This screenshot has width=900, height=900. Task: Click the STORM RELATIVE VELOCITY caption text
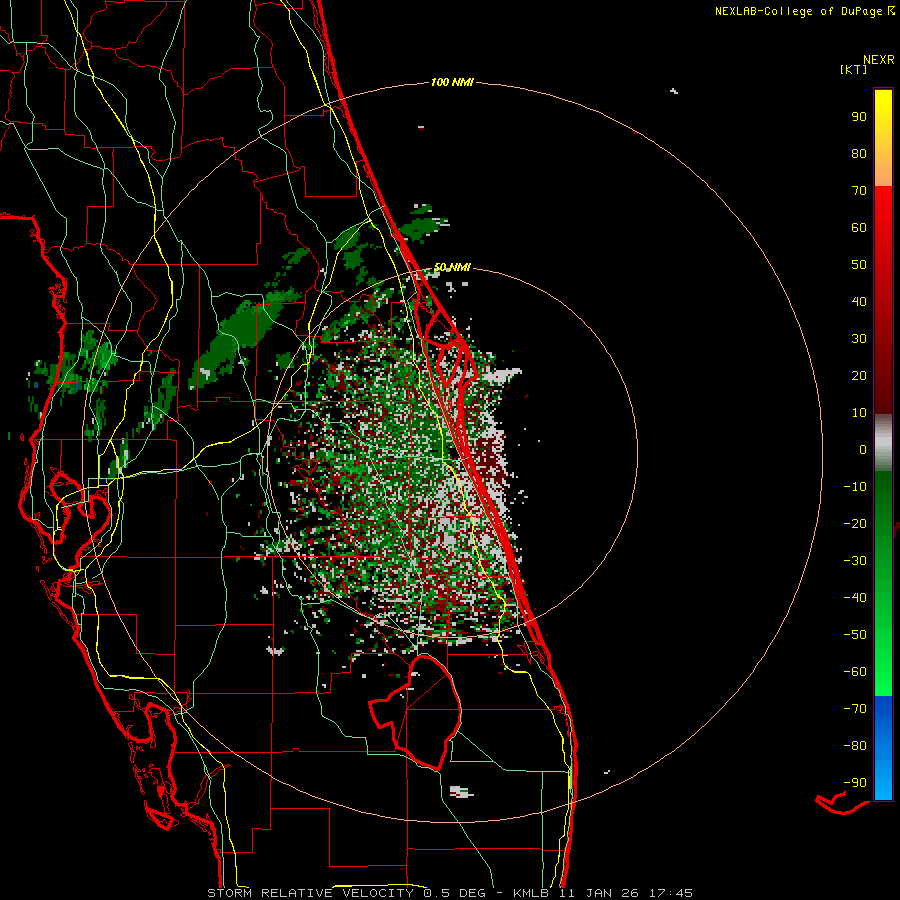310,893
